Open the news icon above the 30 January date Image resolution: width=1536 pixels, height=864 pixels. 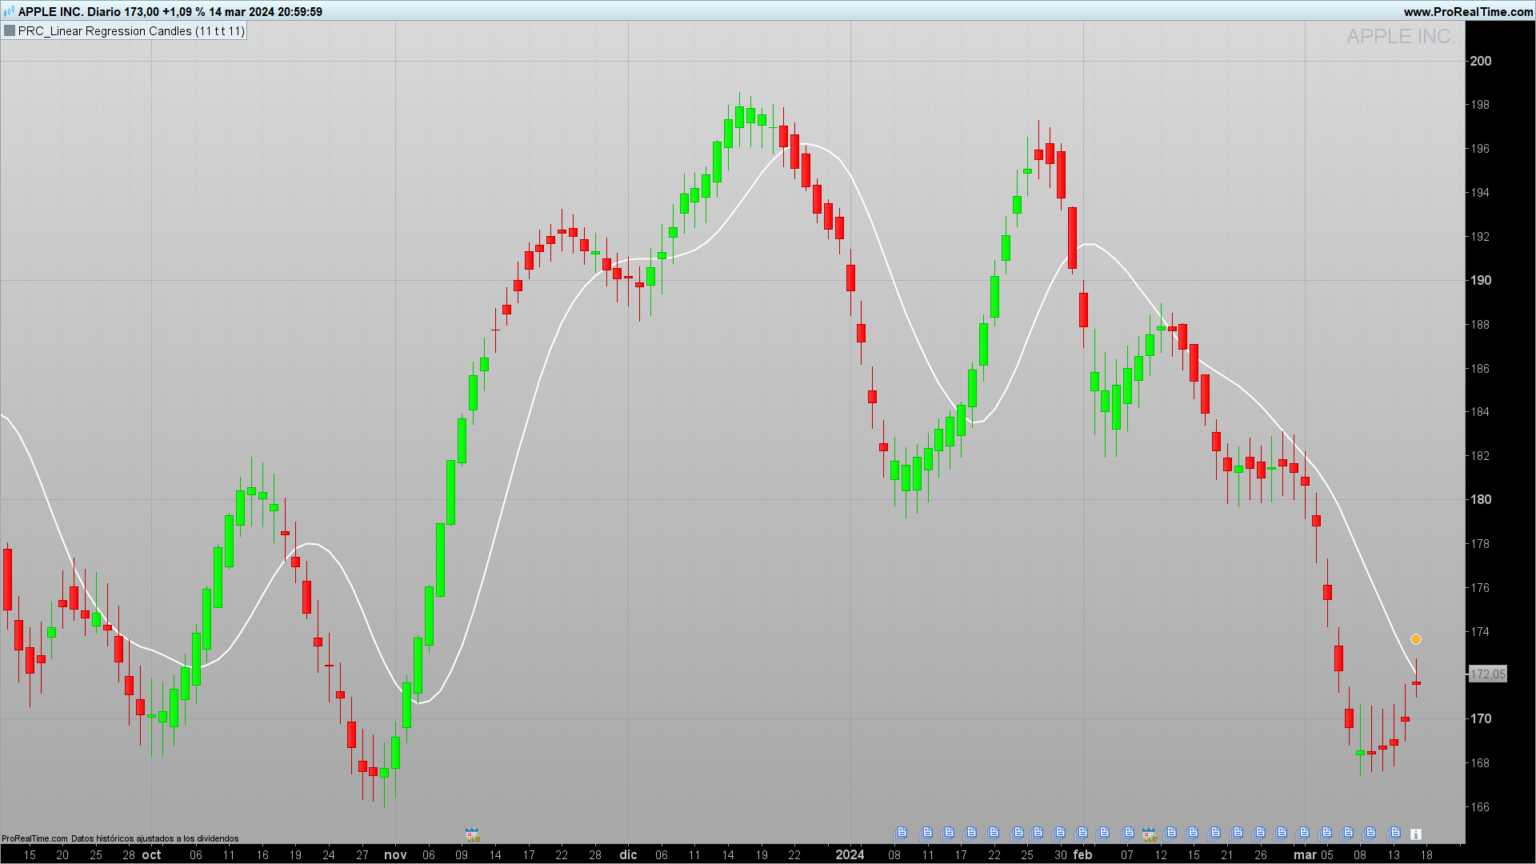pos(1060,833)
